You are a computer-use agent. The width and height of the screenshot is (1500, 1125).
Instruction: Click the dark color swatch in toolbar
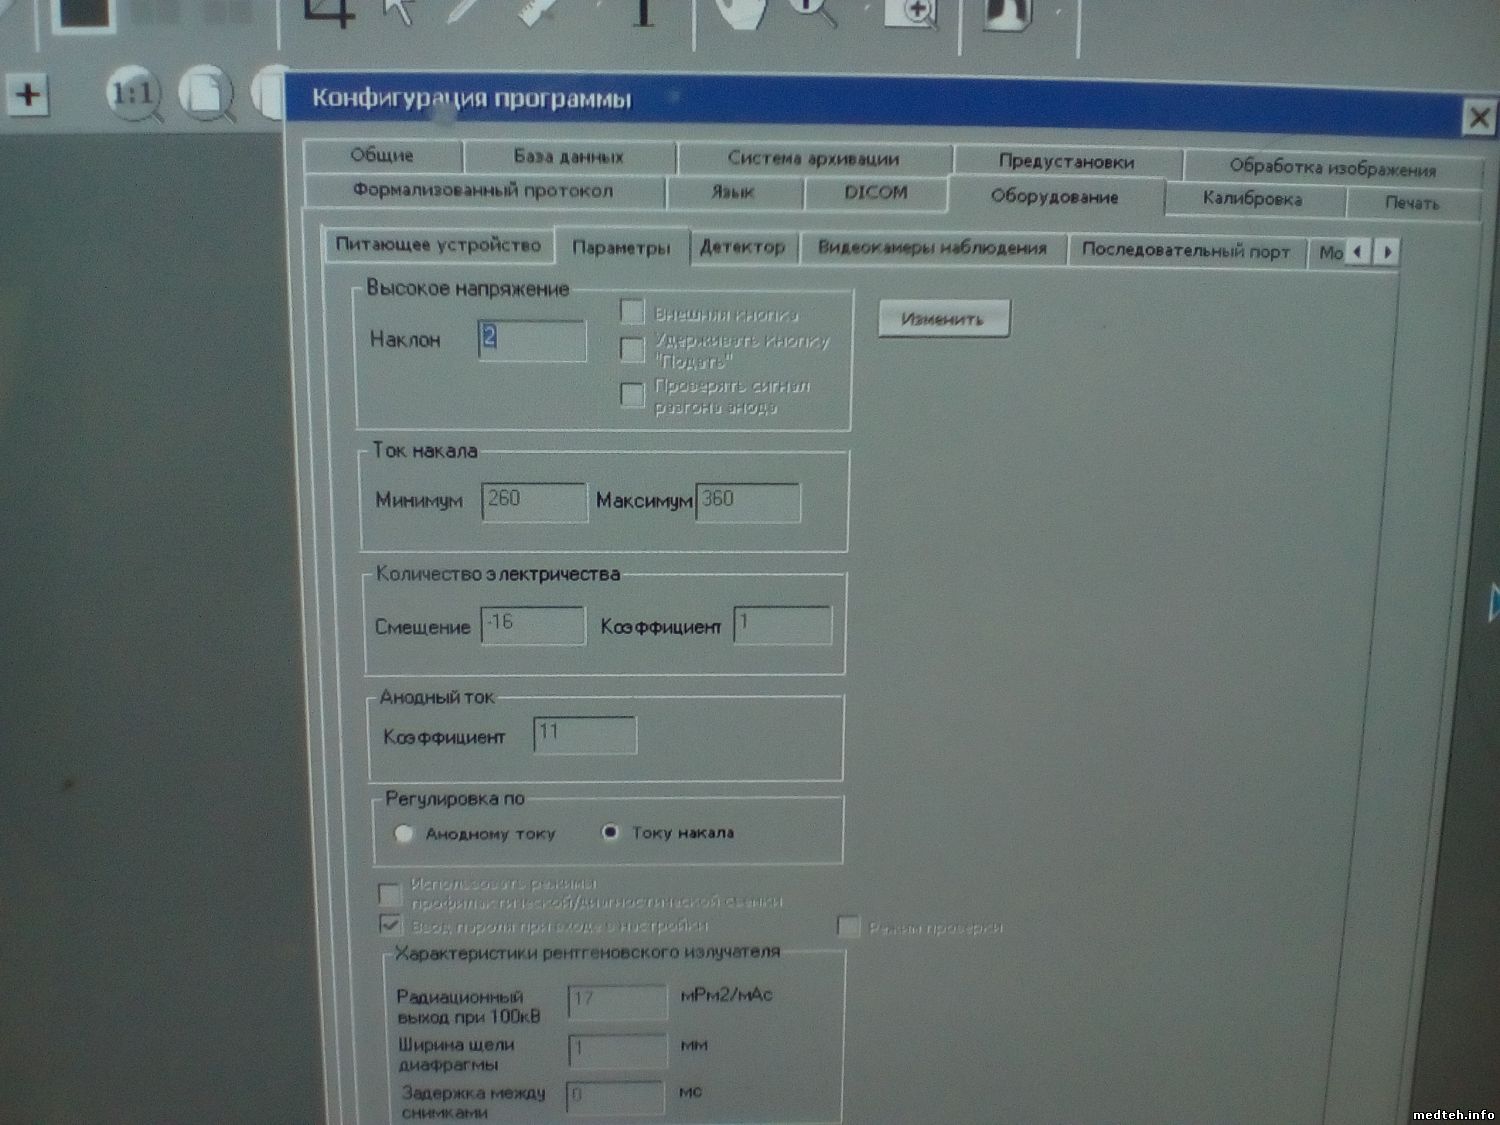(x=83, y=12)
